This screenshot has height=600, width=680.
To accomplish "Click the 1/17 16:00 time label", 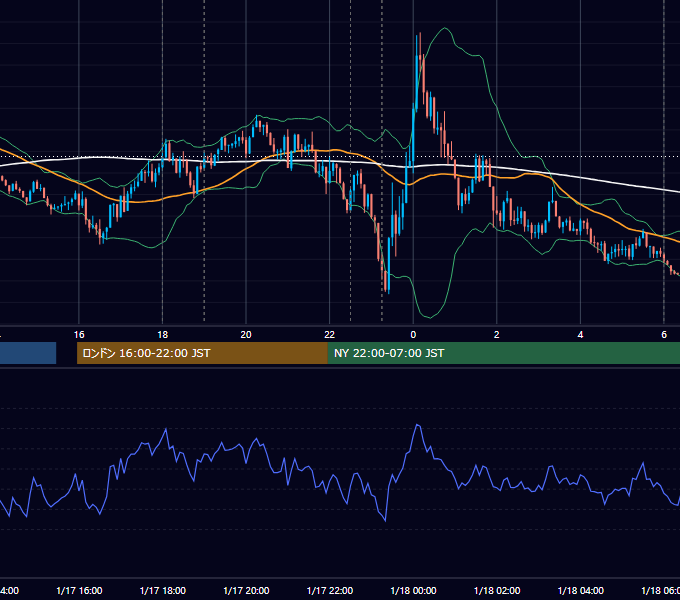I will tap(79, 590).
